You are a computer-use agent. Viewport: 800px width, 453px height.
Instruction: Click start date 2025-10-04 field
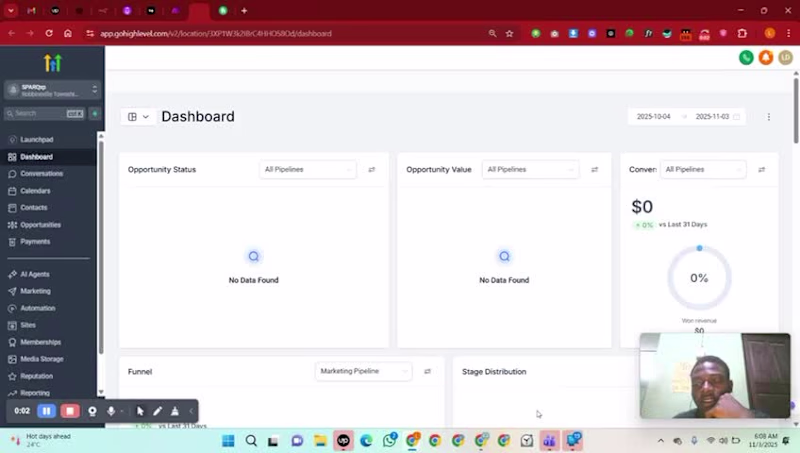(654, 117)
